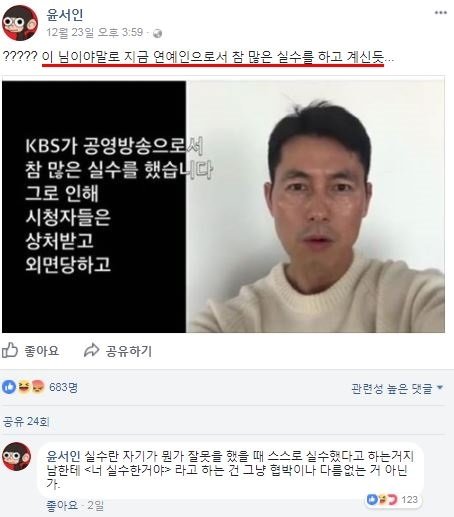Click the laughing reaction emoji near 683명
Screen dimensions: 454x517
tap(23, 387)
